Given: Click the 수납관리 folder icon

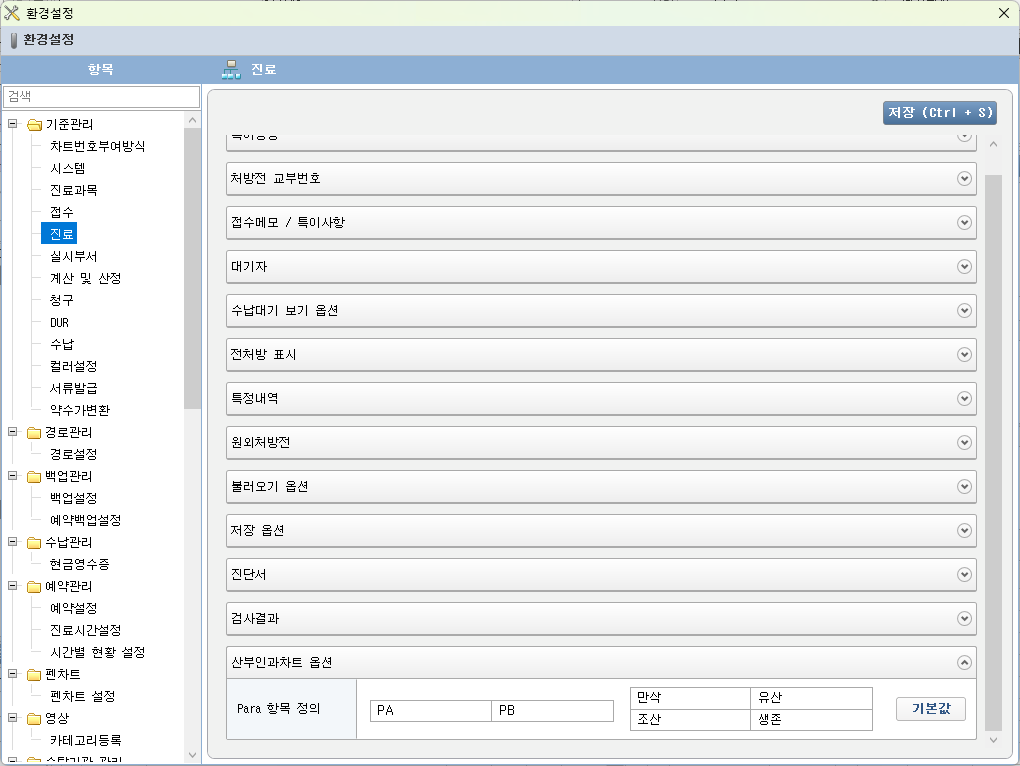Looking at the screenshot, I should (34, 543).
